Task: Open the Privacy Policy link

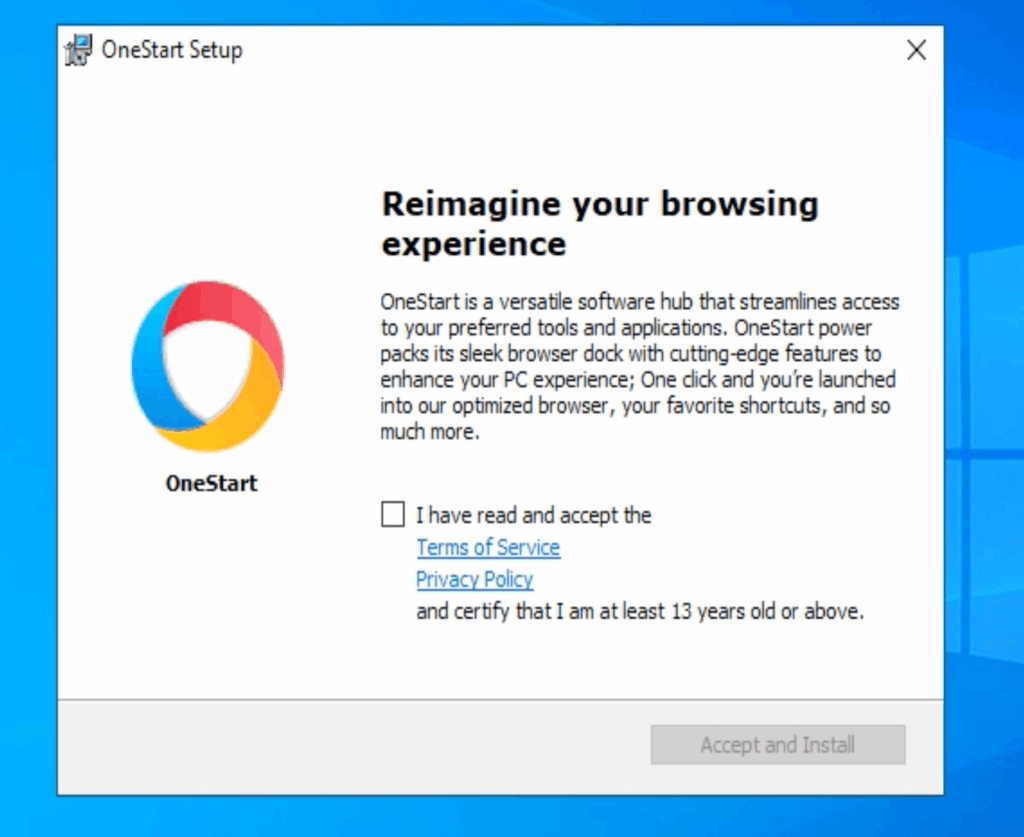Action: click(475, 579)
